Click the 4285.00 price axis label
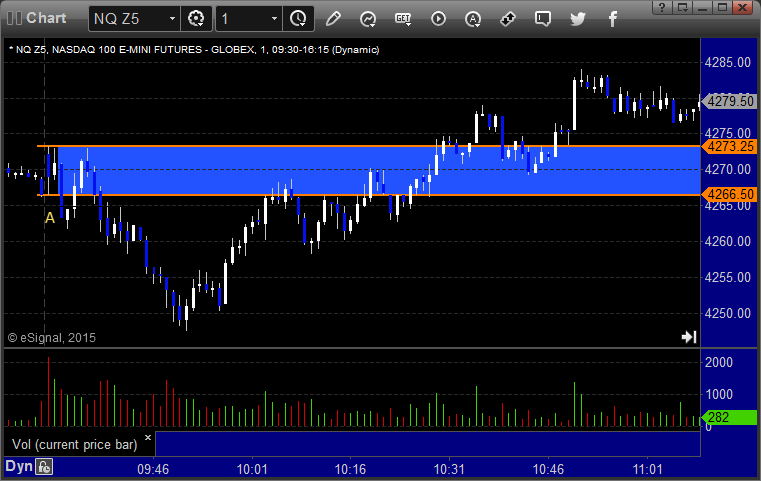This screenshot has height=481, width=761. [x=728, y=62]
